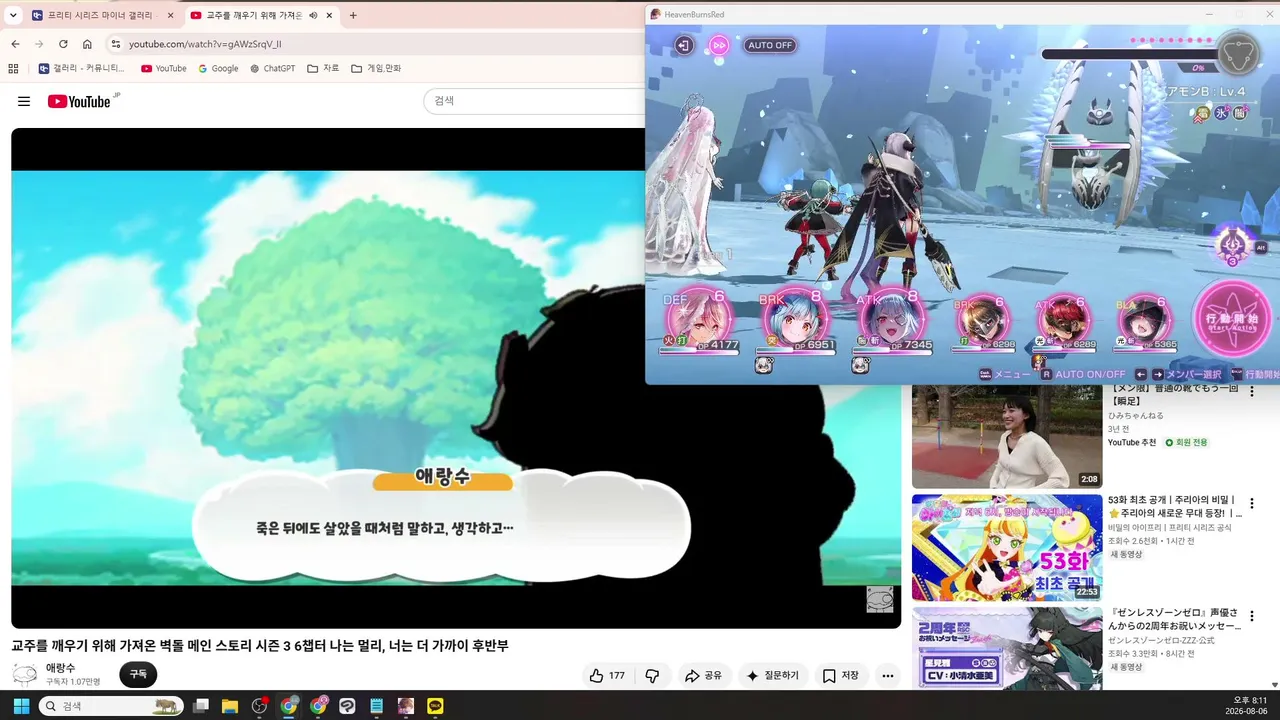Screen dimensions: 1280x720
Task: Click the overdrive gauge emblem in the game
Action: pyautogui.click(x=1239, y=53)
